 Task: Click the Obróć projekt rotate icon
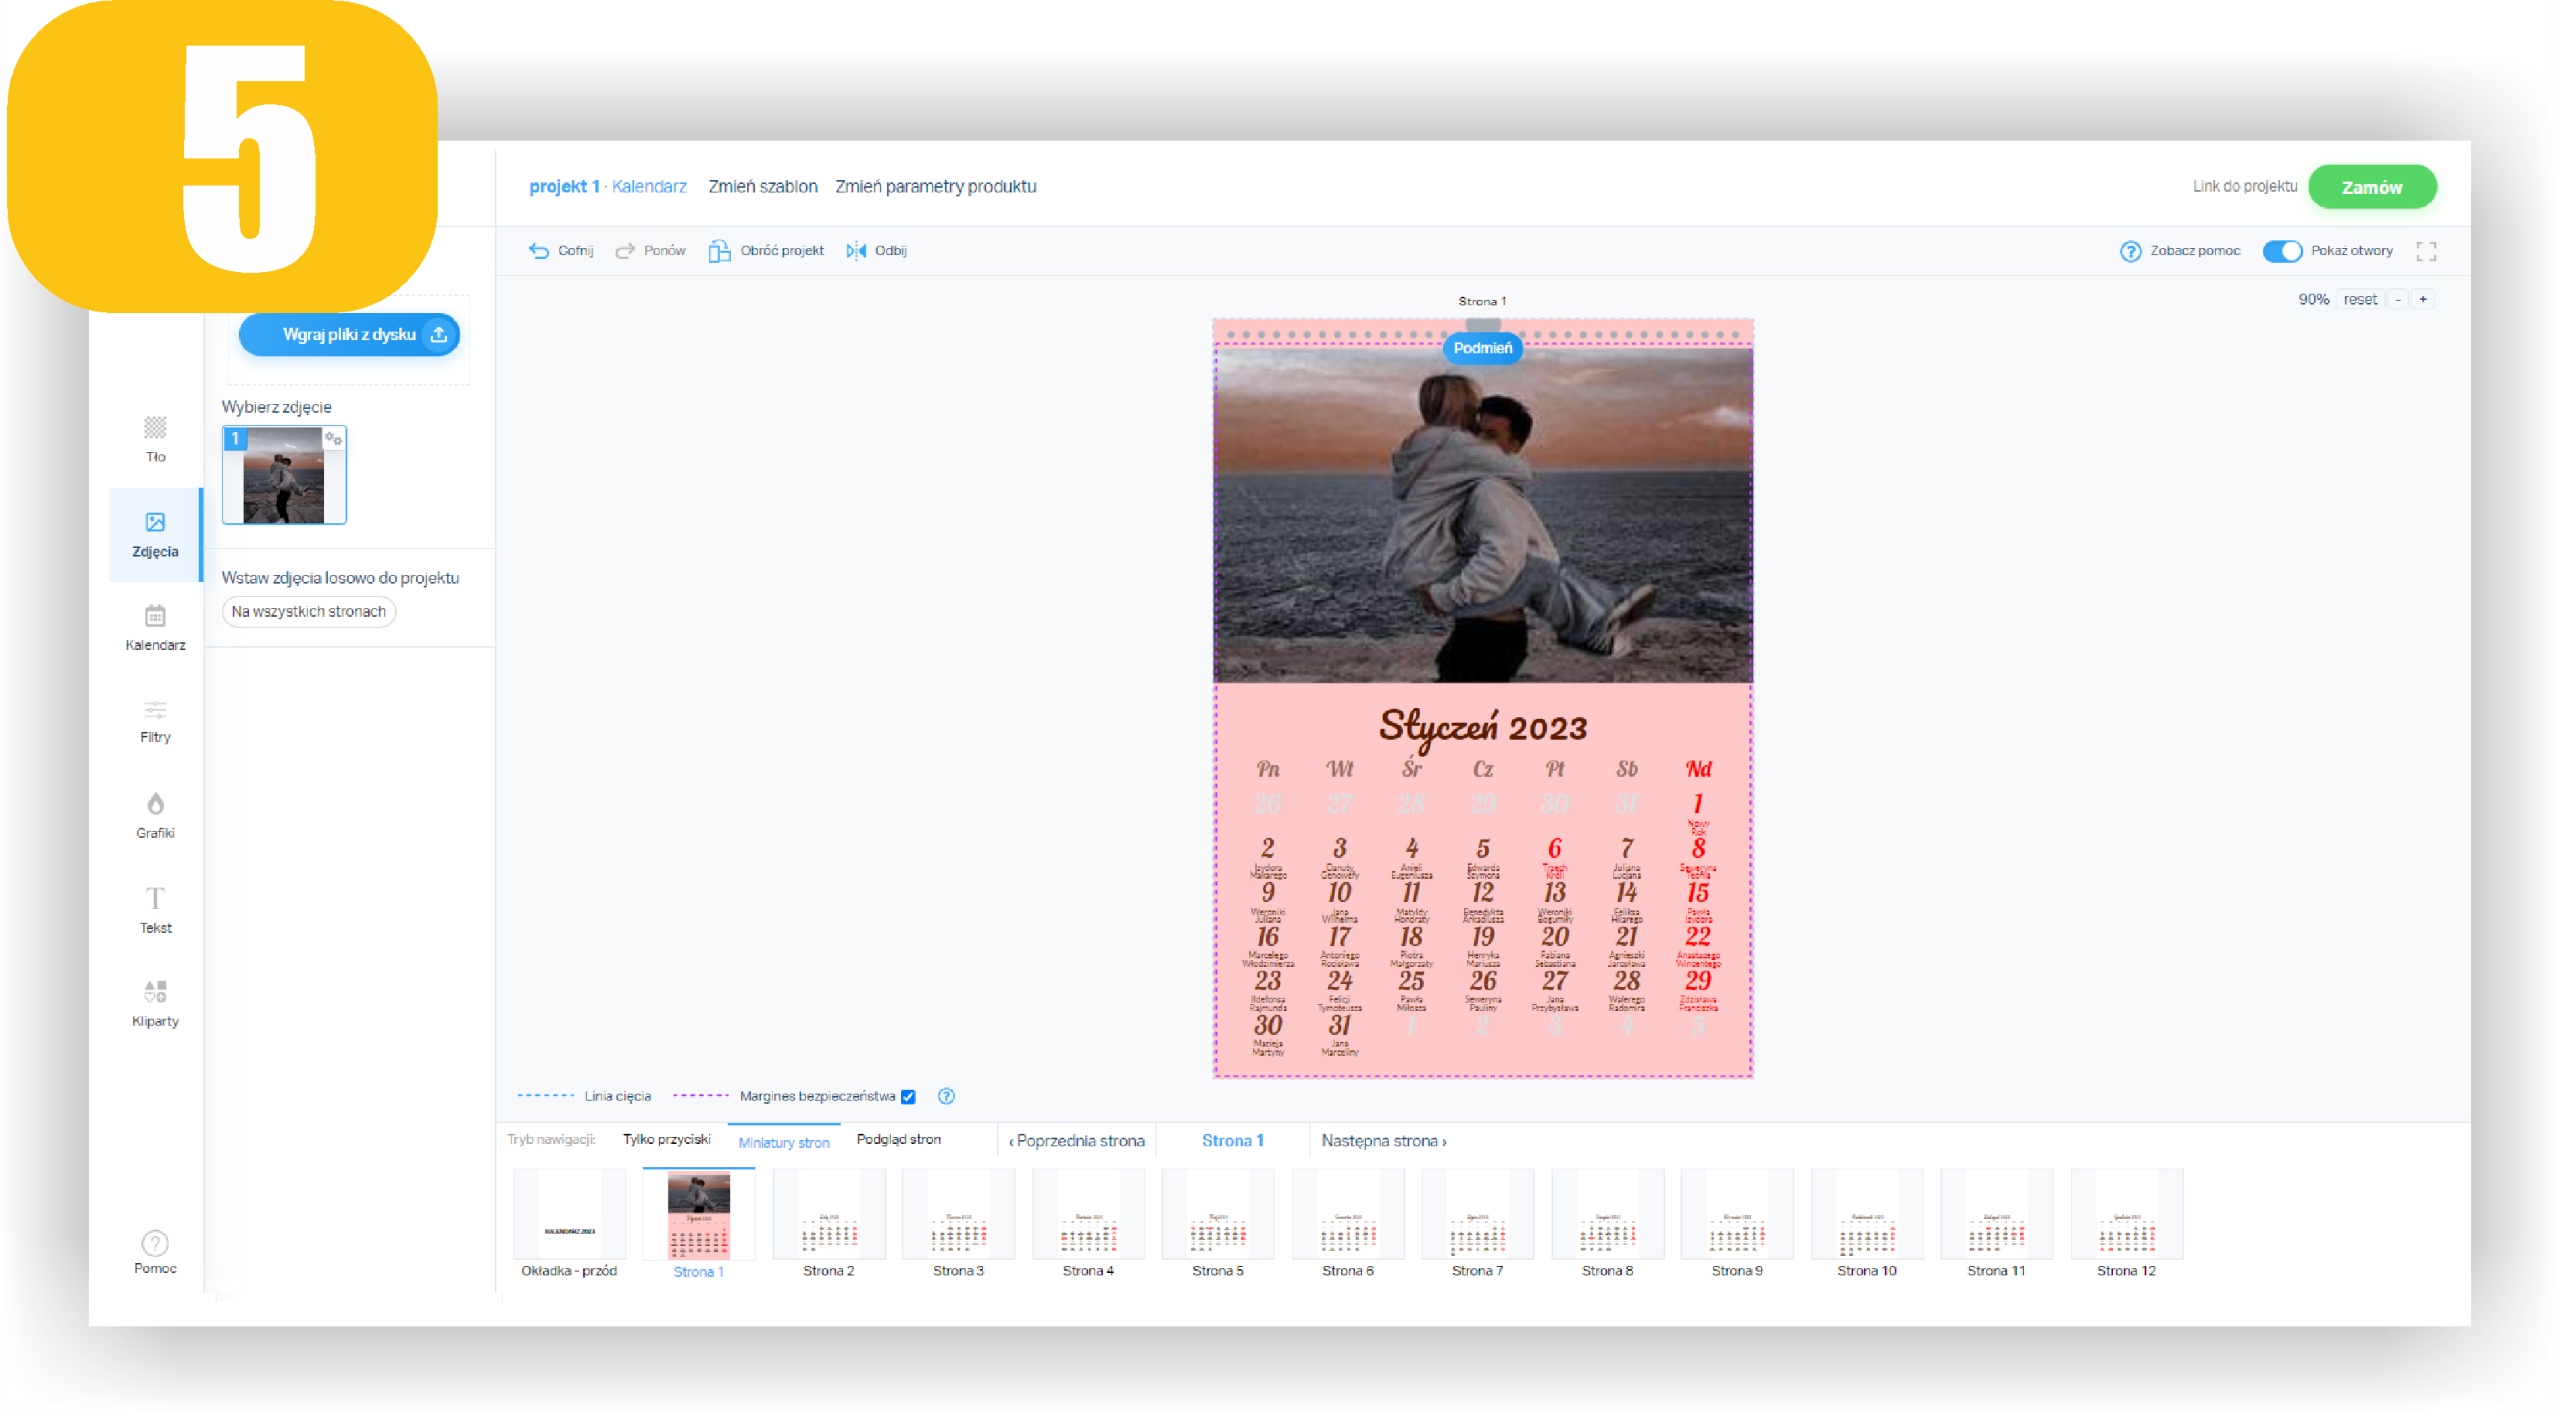(719, 251)
